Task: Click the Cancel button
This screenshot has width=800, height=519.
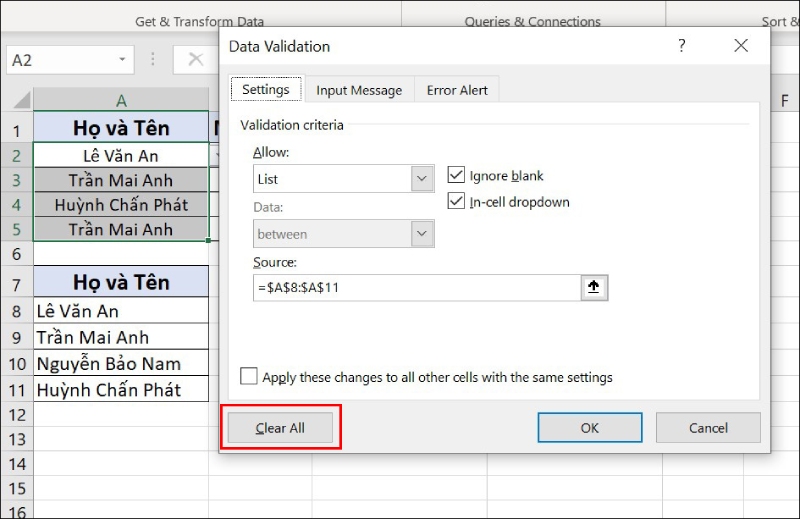Action: click(x=708, y=428)
